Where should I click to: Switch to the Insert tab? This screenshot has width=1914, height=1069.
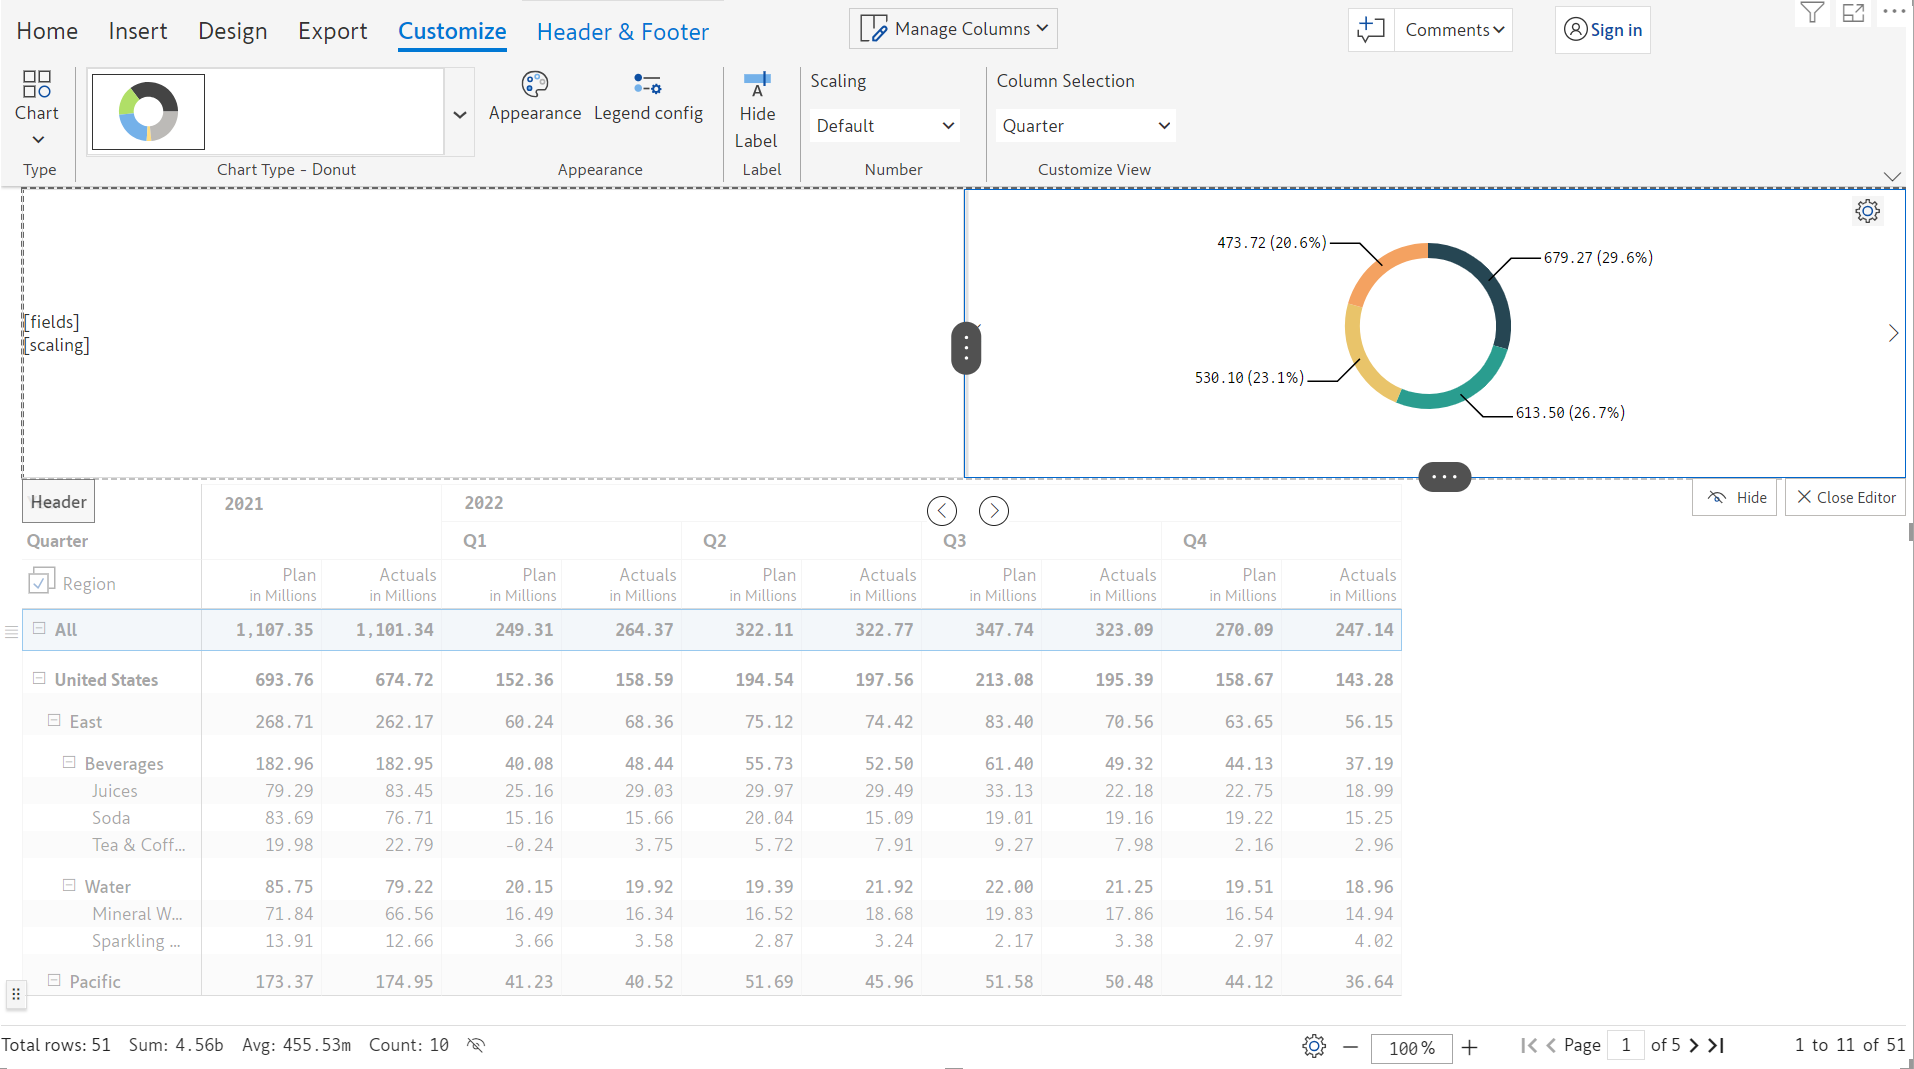point(138,31)
